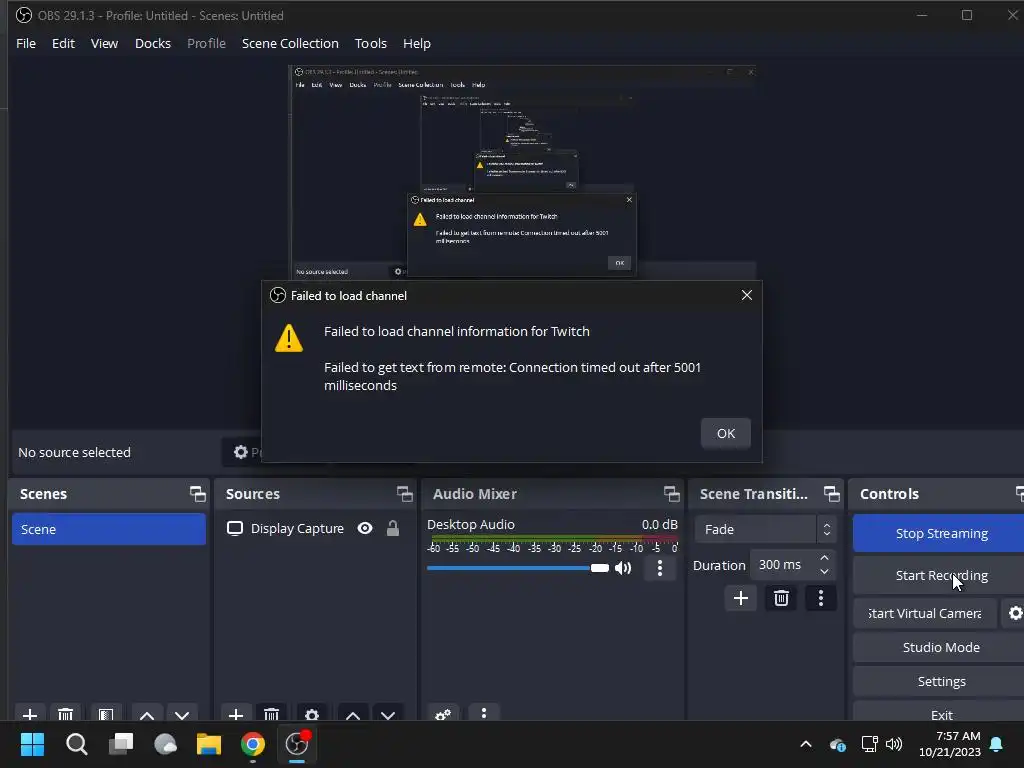Open source Properties gear in source toolbar

[x=242, y=452]
